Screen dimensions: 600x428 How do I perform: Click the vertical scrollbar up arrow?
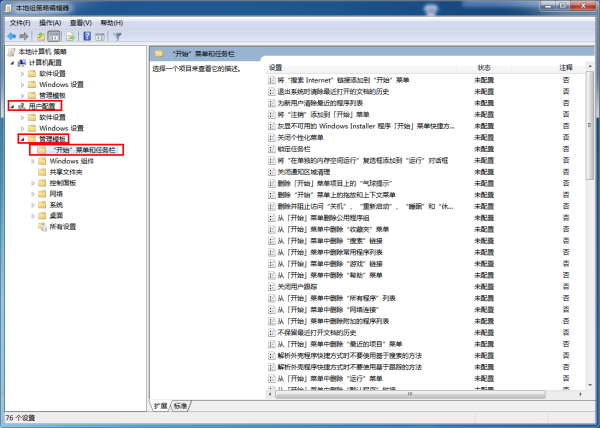click(x=590, y=67)
